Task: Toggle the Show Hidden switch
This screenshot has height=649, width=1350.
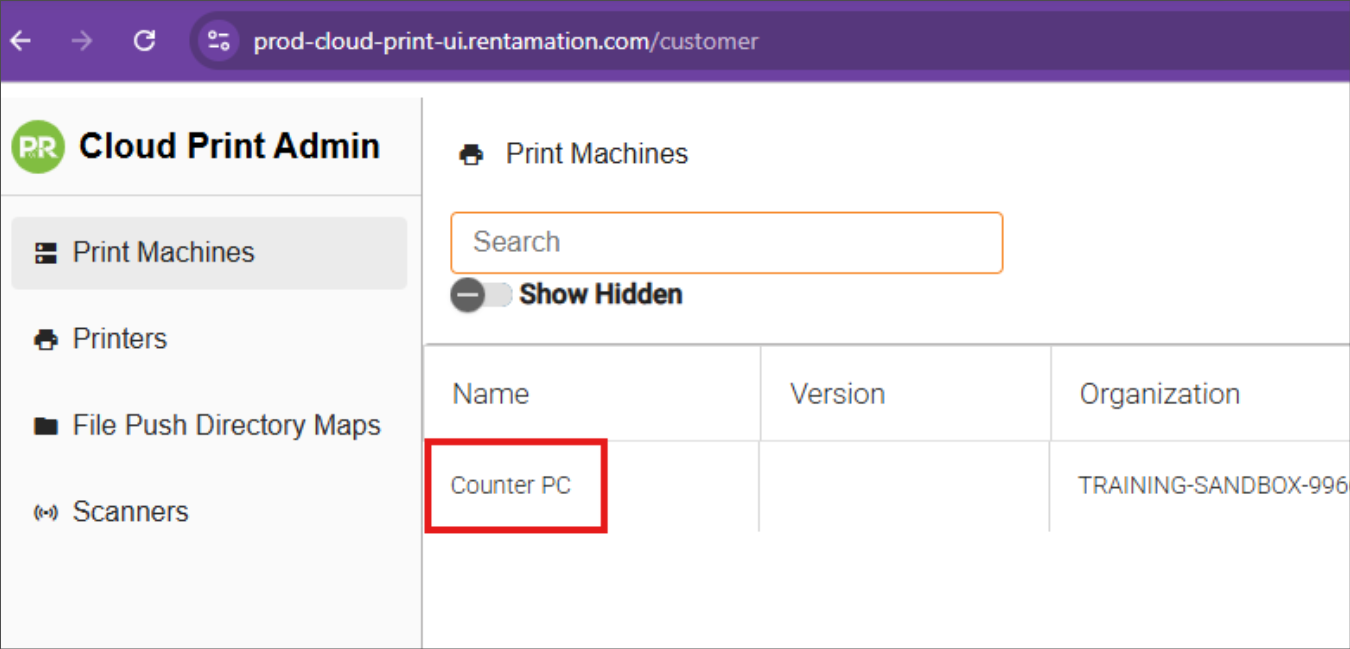Action: (x=480, y=295)
